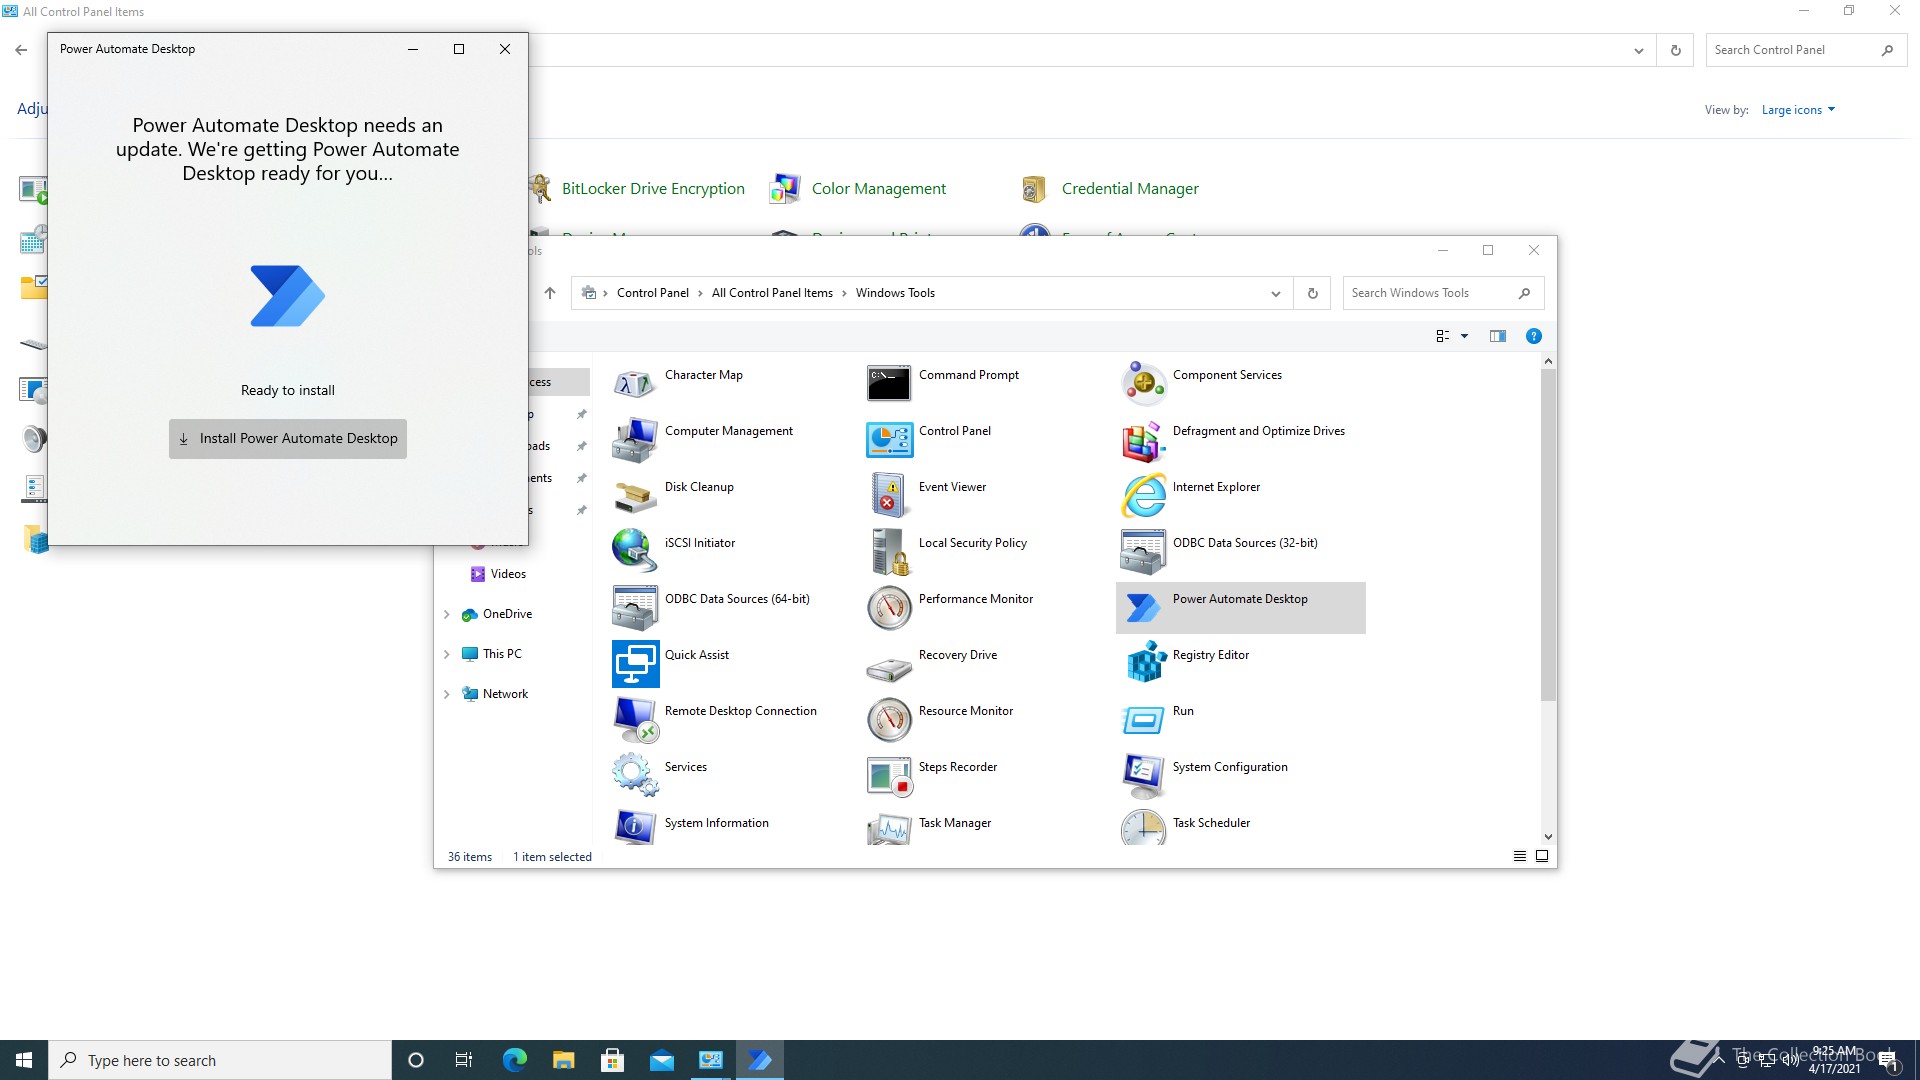Viewport: 1920px width, 1080px height.
Task: Click the All Control Panel Items breadcrumb
Action: pos(772,293)
